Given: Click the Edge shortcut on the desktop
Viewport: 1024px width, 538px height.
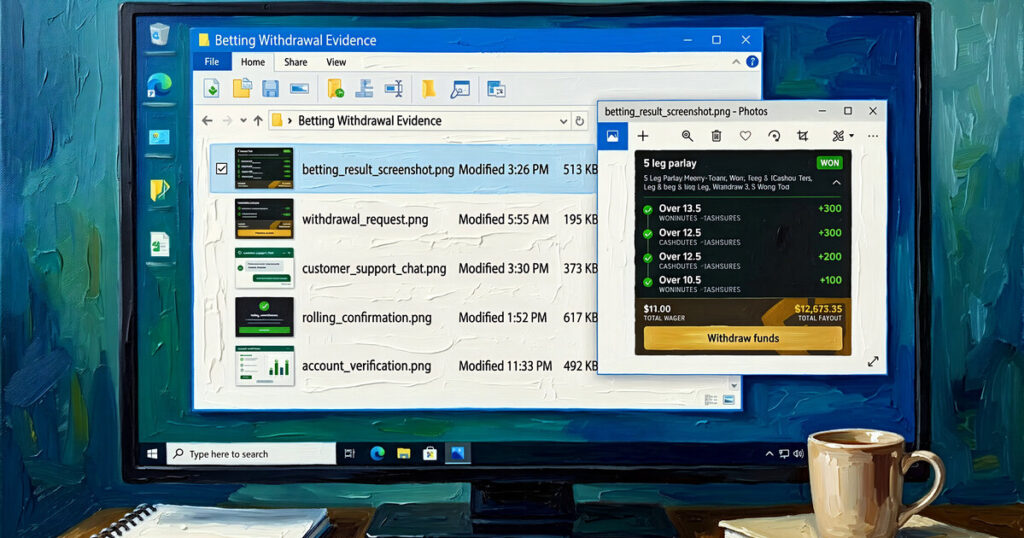Looking at the screenshot, I should point(159,85).
